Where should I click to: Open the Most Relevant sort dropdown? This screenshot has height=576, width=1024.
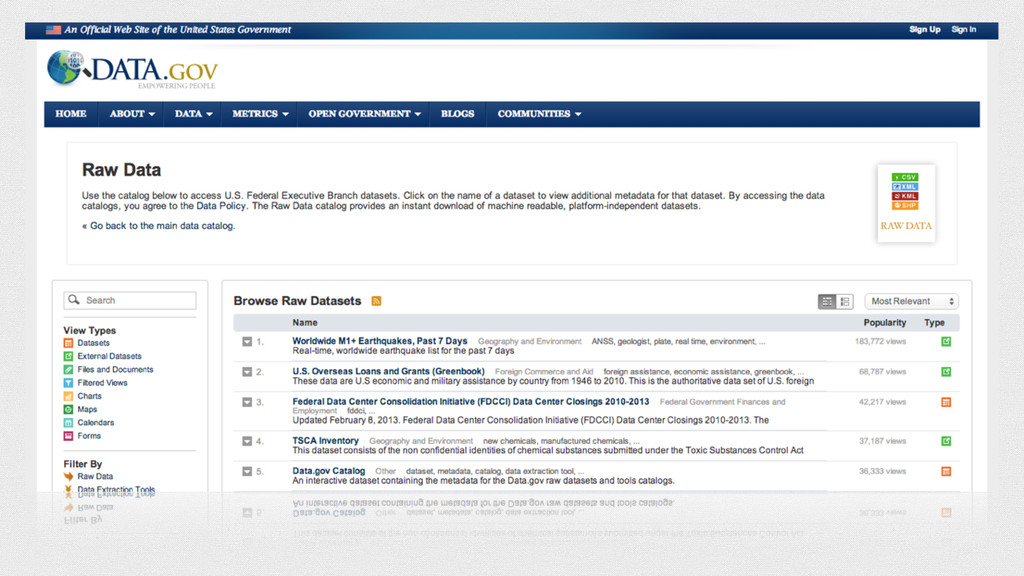912,301
